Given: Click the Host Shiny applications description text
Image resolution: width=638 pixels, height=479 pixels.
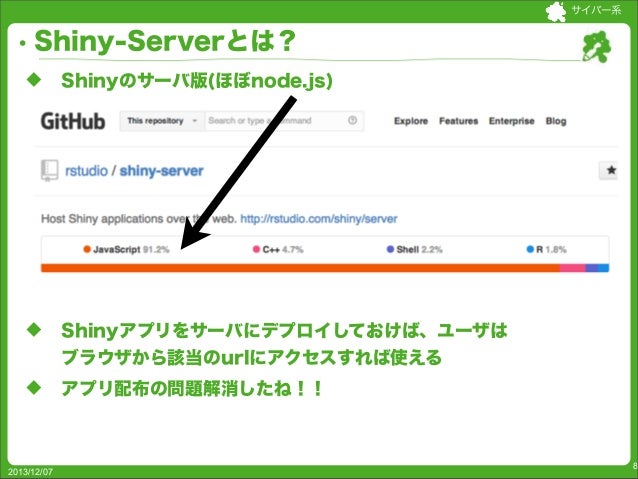Looking at the screenshot, I should click(x=139, y=219).
